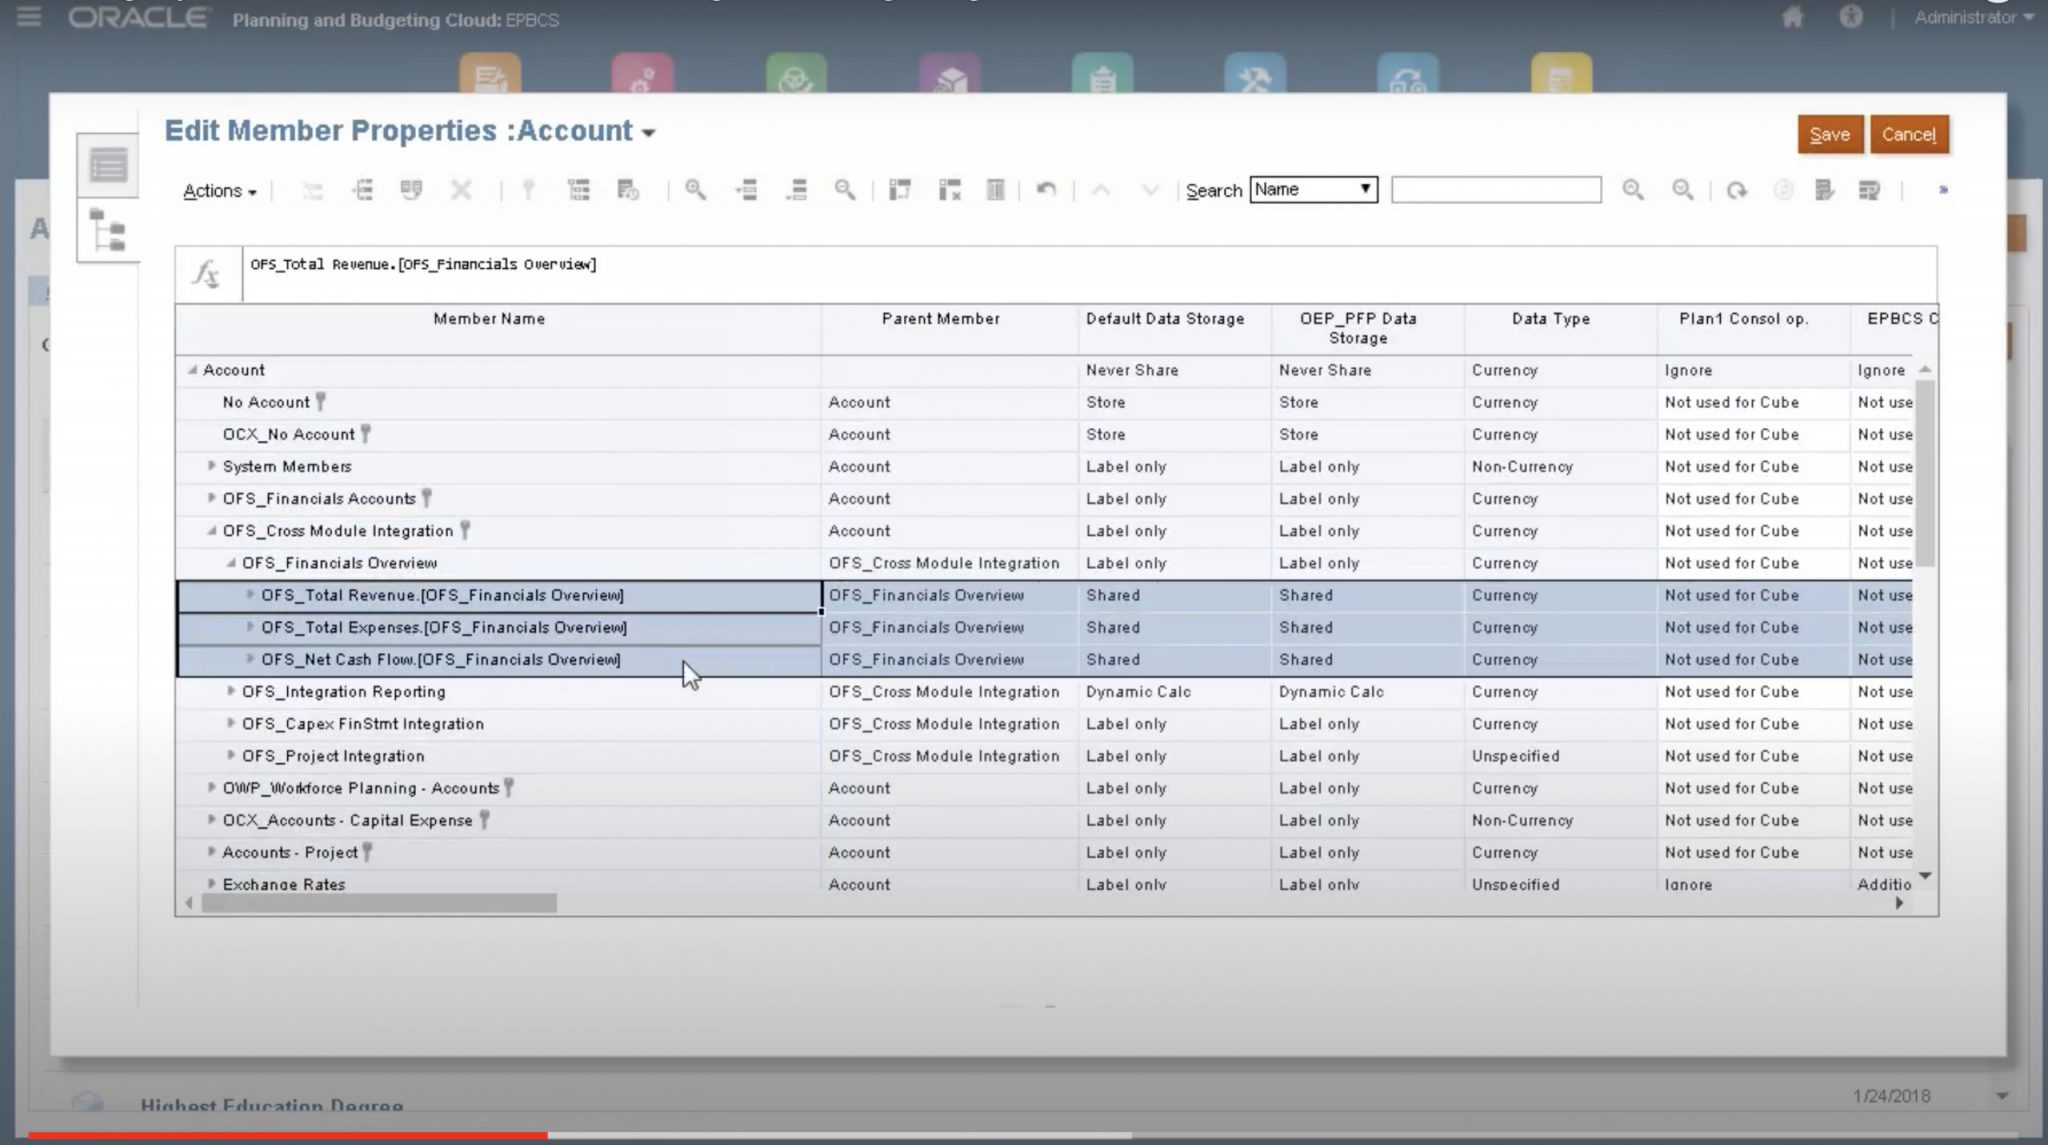
Task: Open the list view icon in left panel
Action: click(x=108, y=166)
